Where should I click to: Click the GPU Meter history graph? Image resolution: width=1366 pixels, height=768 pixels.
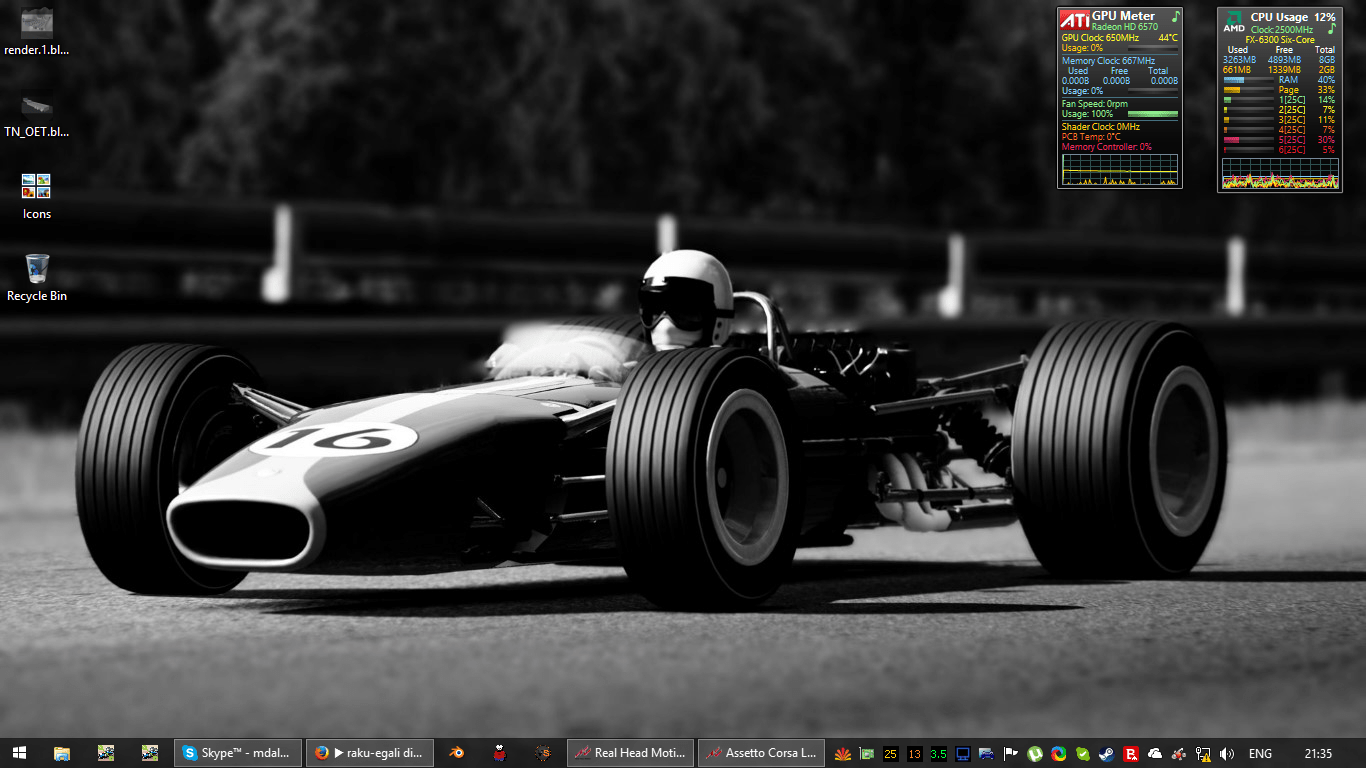[1120, 170]
